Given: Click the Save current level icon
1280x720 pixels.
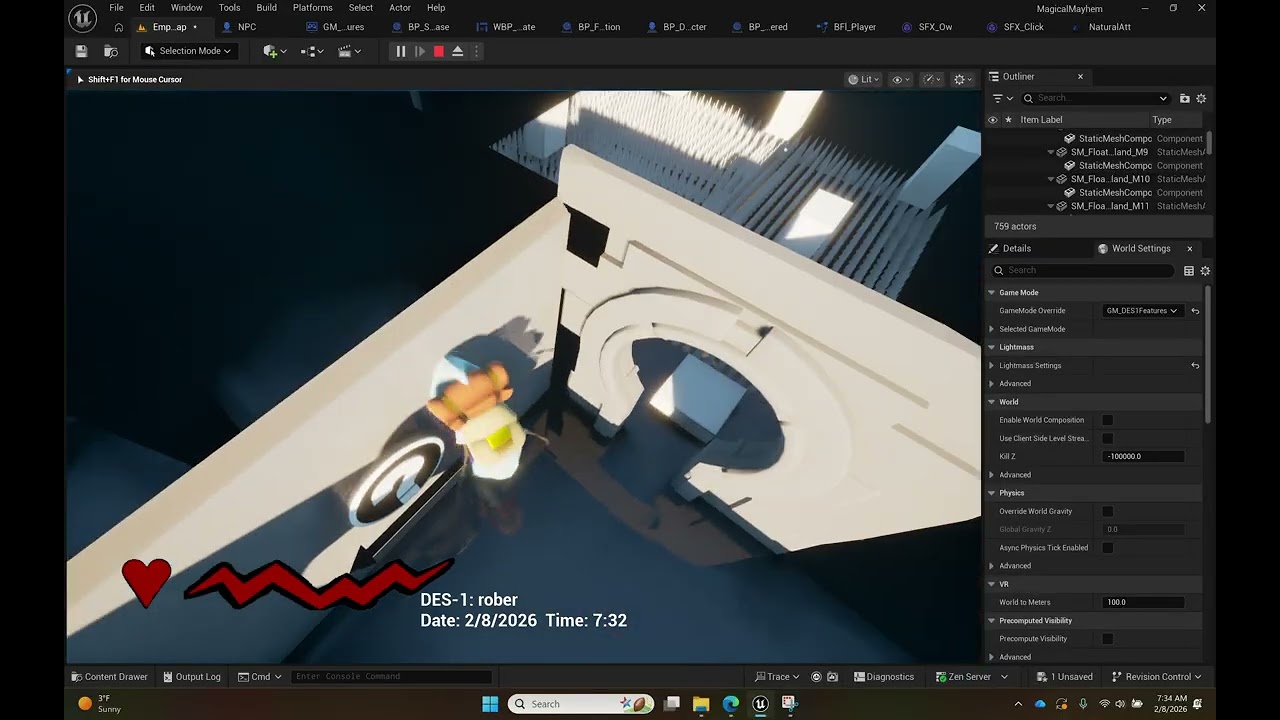Looking at the screenshot, I should click(x=82, y=51).
